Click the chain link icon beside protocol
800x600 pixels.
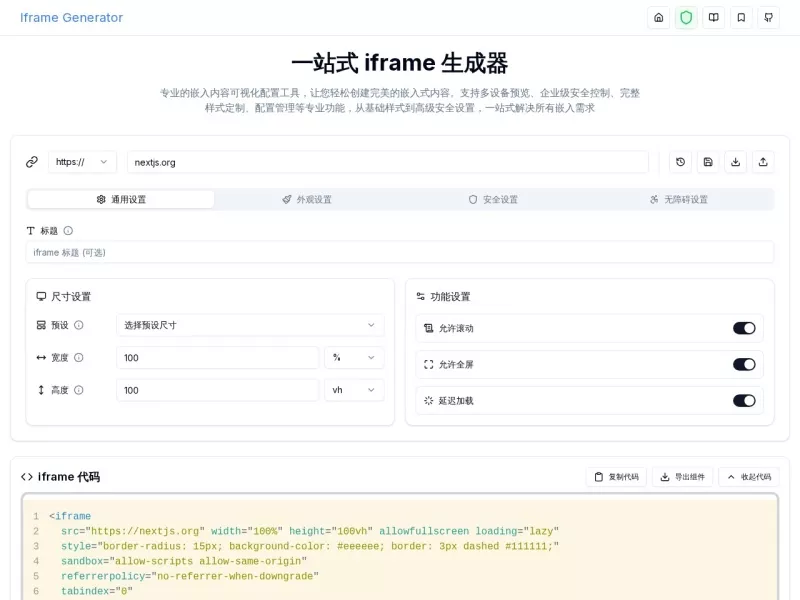tap(32, 162)
